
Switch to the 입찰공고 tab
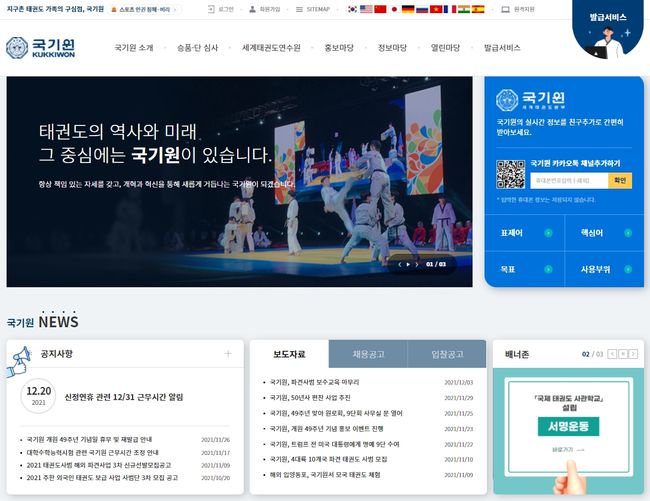446,354
